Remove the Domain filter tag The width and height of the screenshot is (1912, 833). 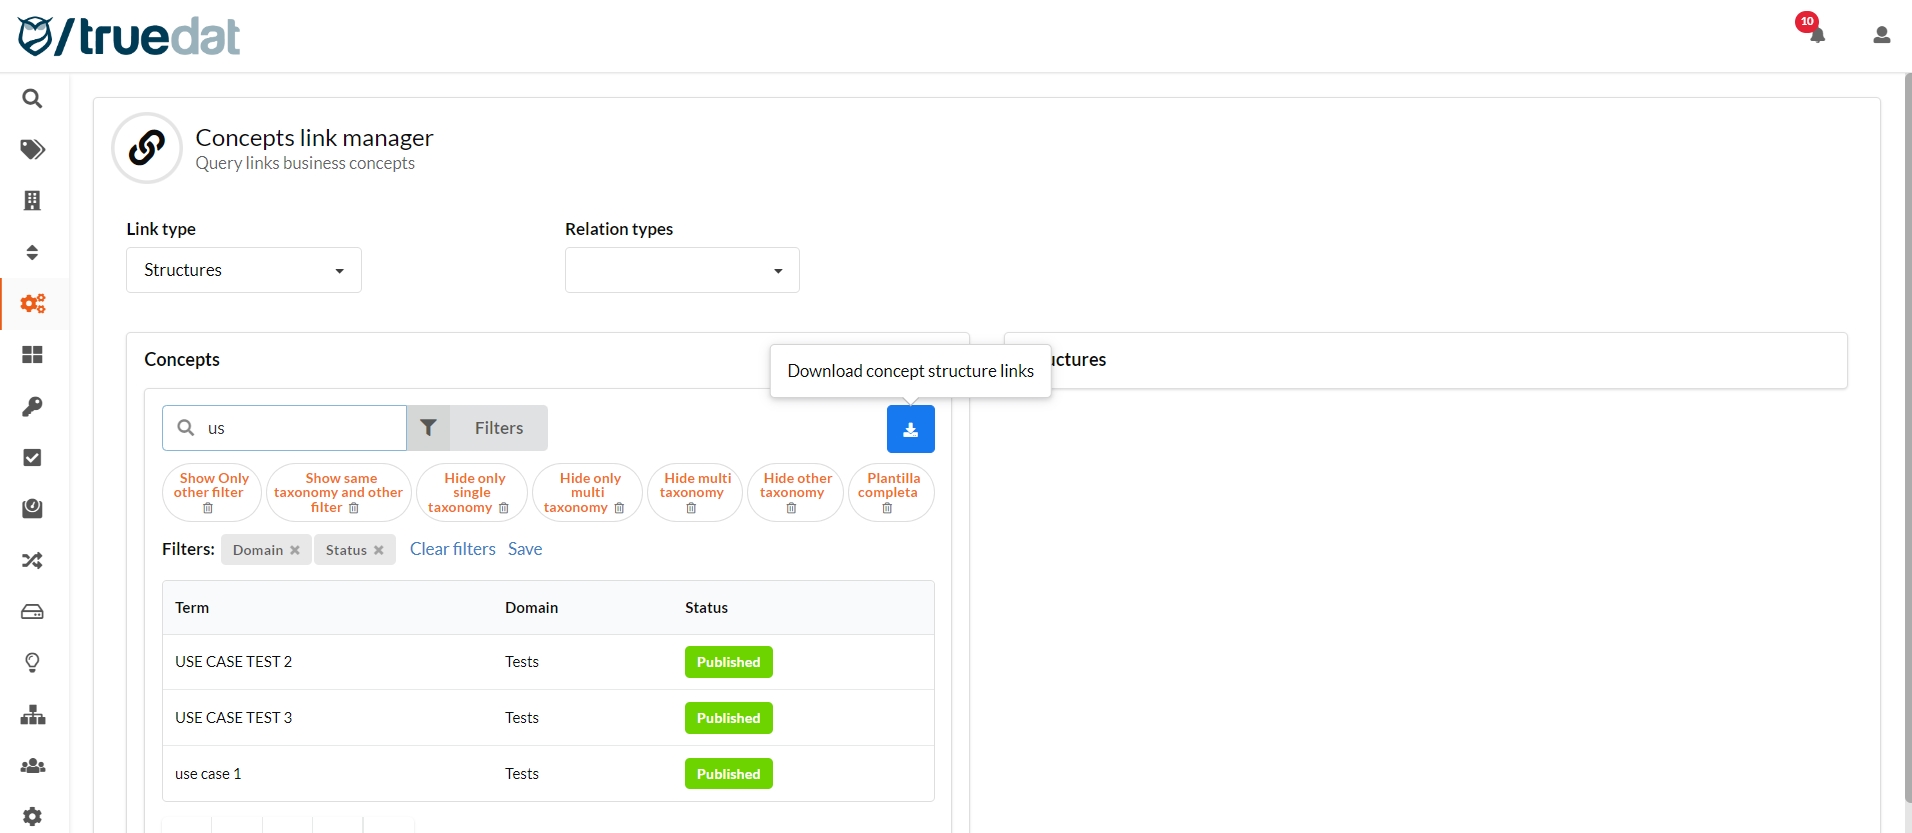295,550
